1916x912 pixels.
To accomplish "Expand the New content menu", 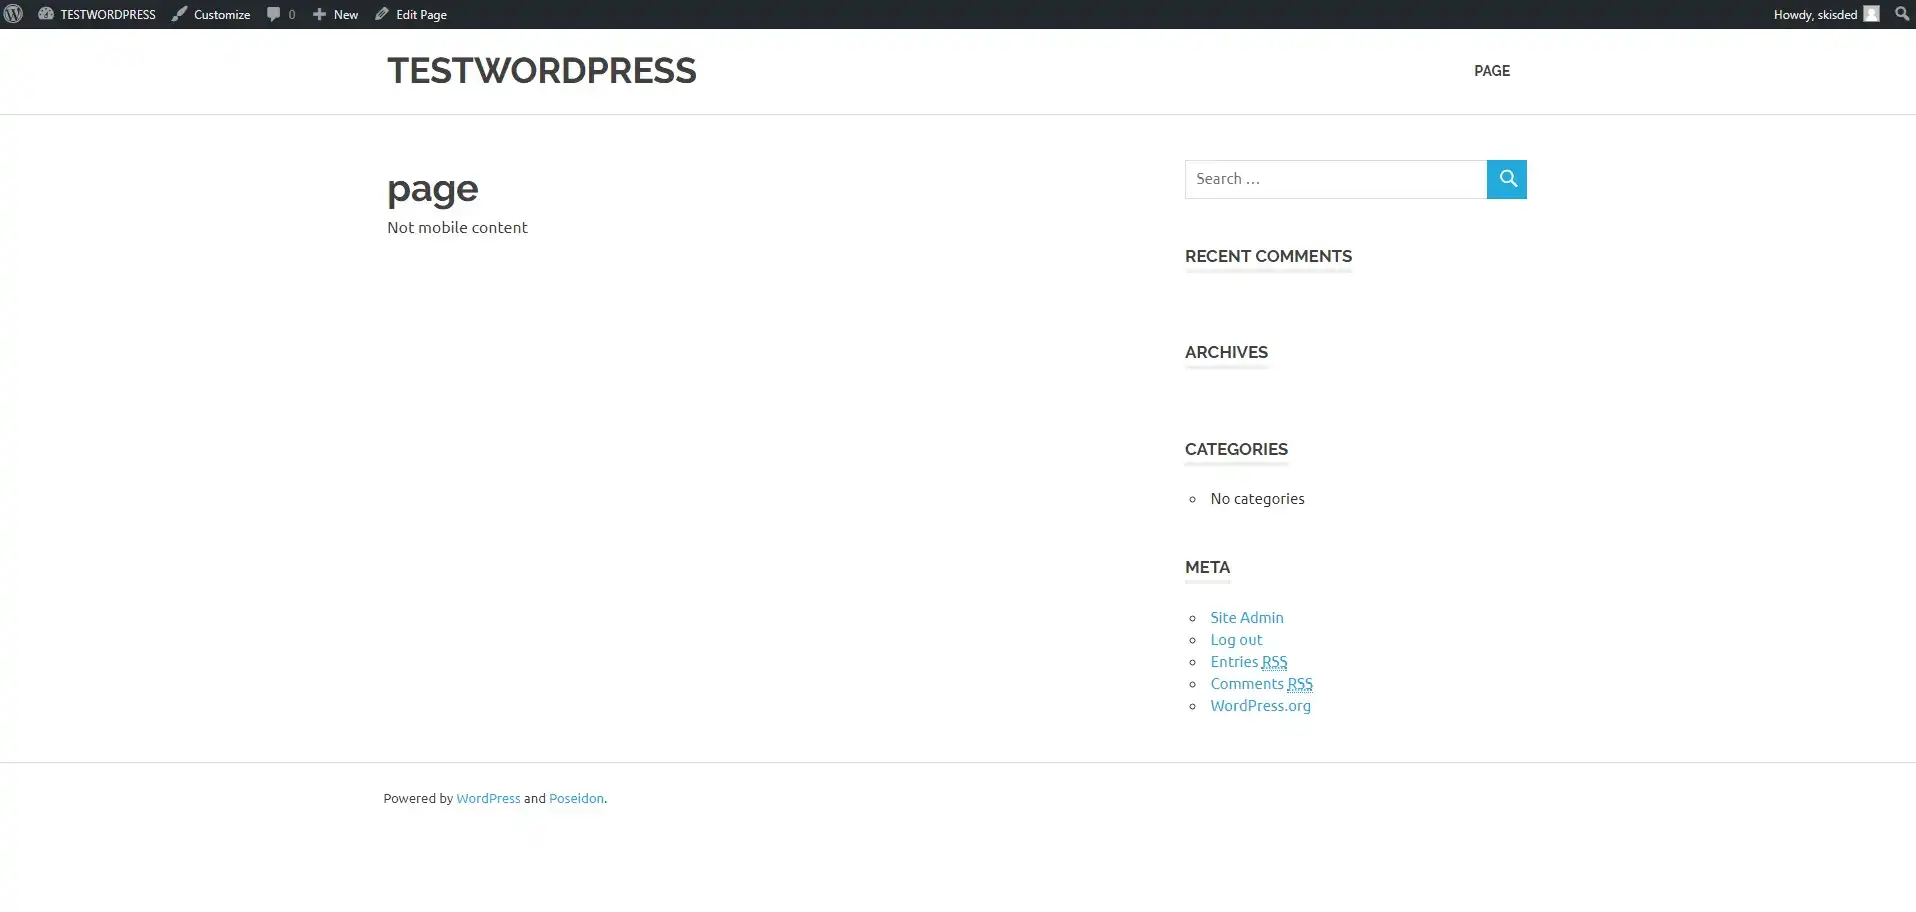I will coord(335,14).
